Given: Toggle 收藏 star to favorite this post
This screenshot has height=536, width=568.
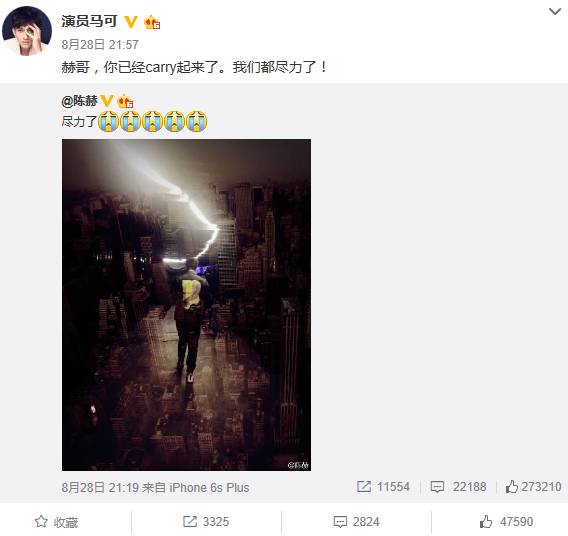Looking at the screenshot, I should (x=57, y=522).
